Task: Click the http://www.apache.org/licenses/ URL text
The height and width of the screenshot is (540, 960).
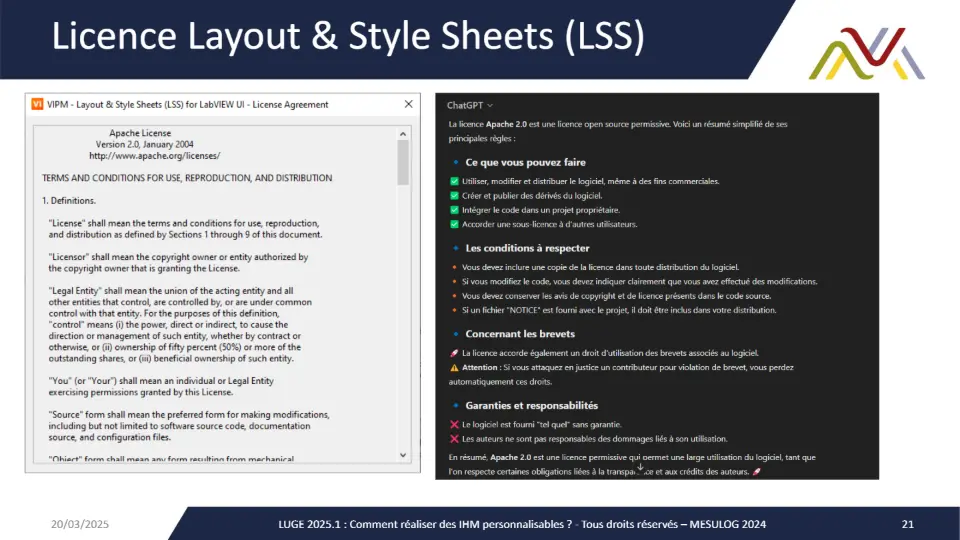Action: pos(155,156)
